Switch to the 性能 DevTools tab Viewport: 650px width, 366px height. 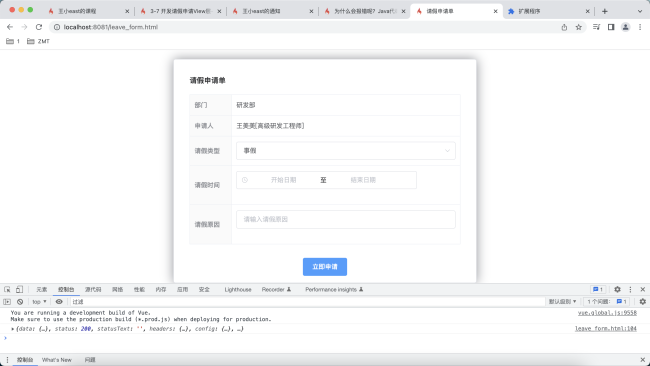pyautogui.click(x=139, y=289)
